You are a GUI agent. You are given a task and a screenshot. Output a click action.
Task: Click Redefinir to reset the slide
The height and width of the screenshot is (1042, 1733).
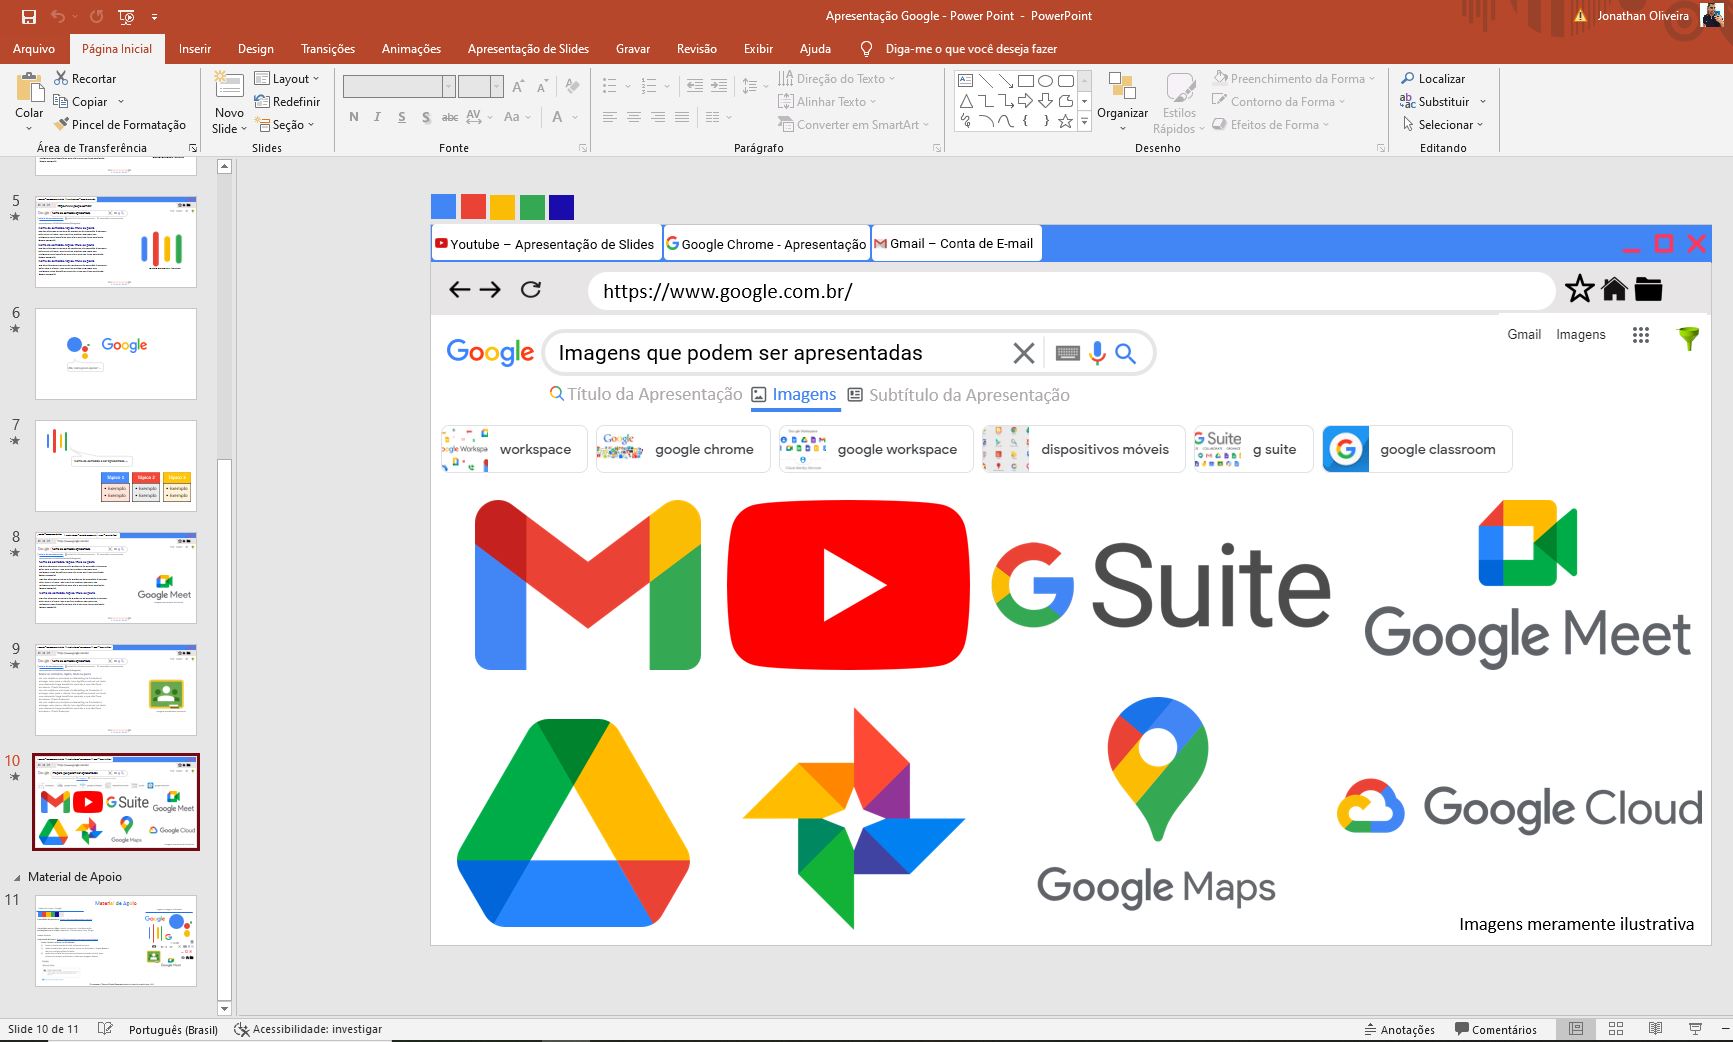(287, 102)
